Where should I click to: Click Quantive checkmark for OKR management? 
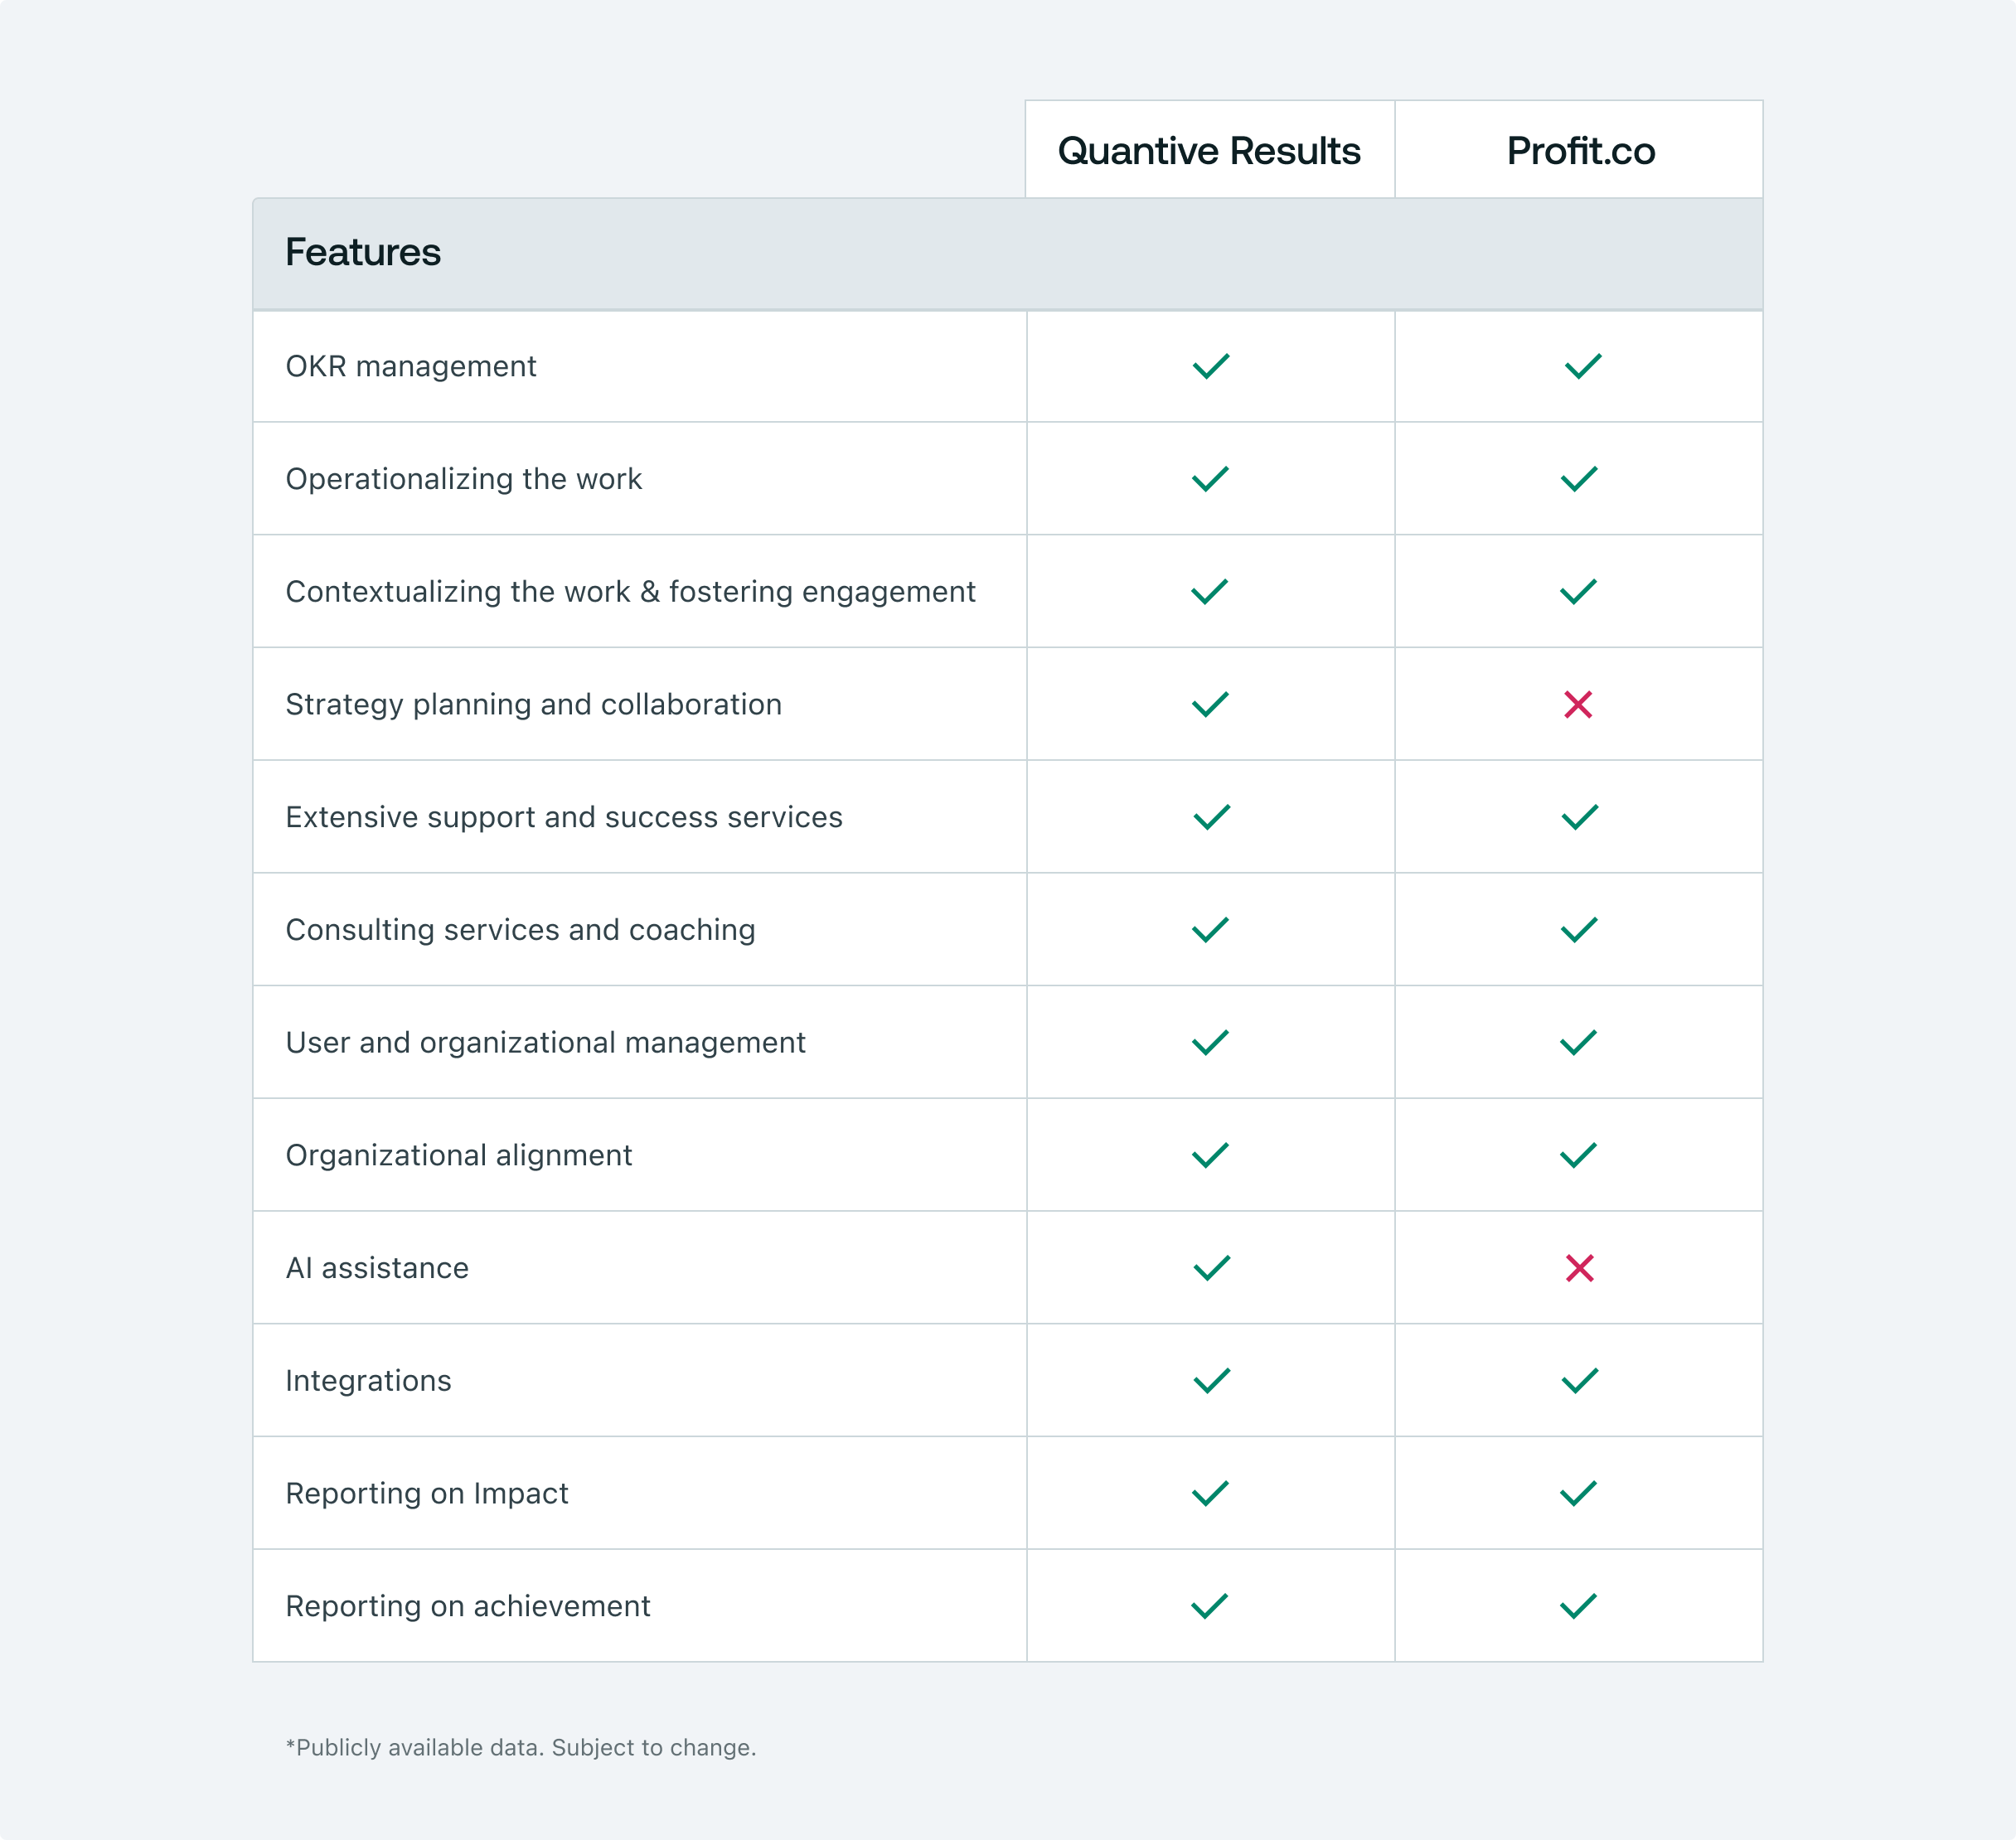(x=1210, y=366)
